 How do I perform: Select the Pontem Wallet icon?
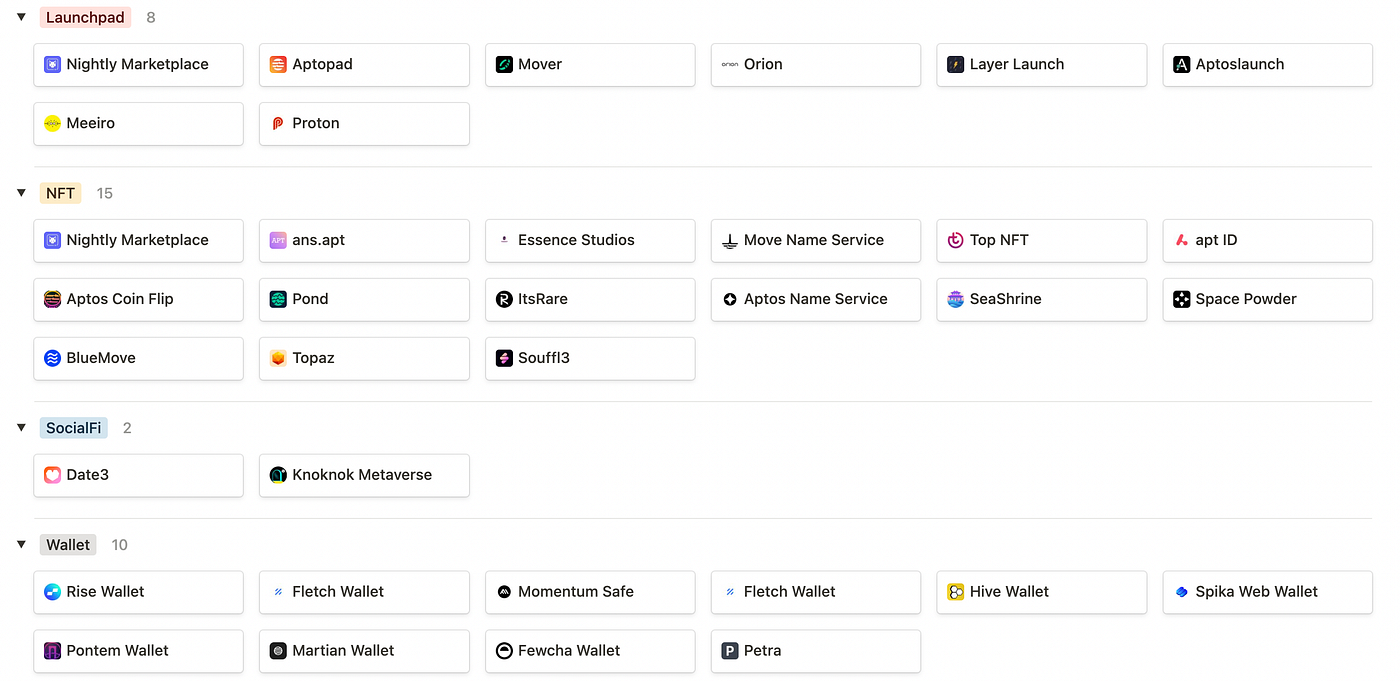[x=52, y=650]
